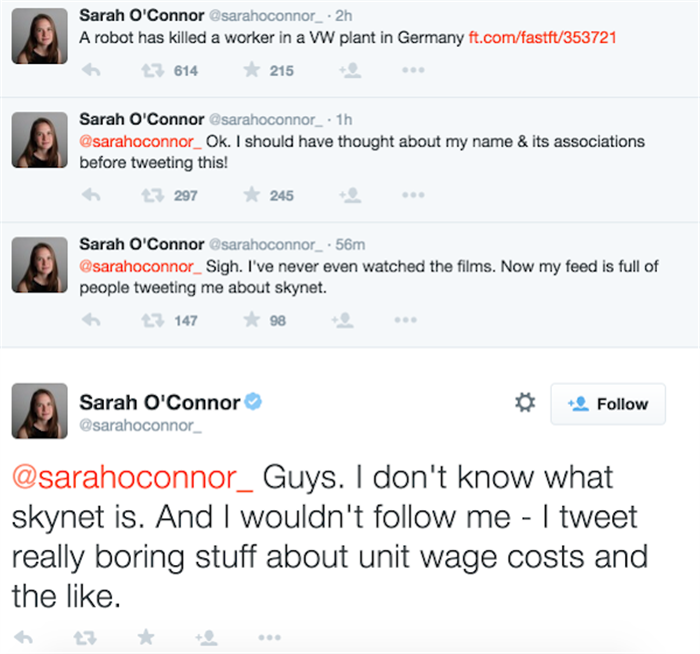Click the @sarahoconnor_ mention in the large tweet

(x=133, y=477)
